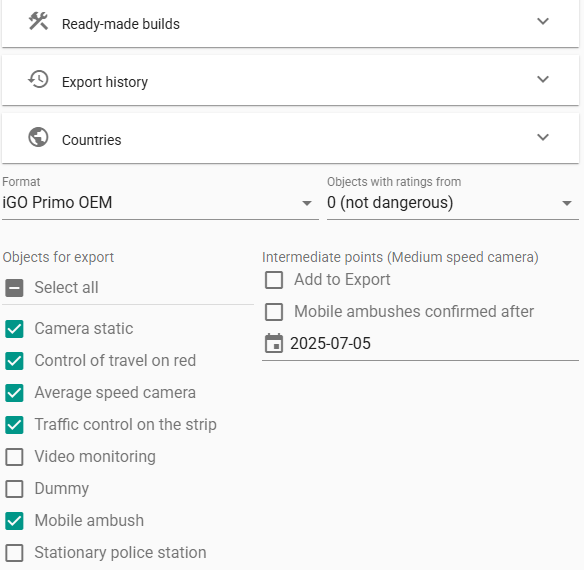The height and width of the screenshot is (570, 584).
Task: Uncheck Control of travel on red
Action: 15,361
